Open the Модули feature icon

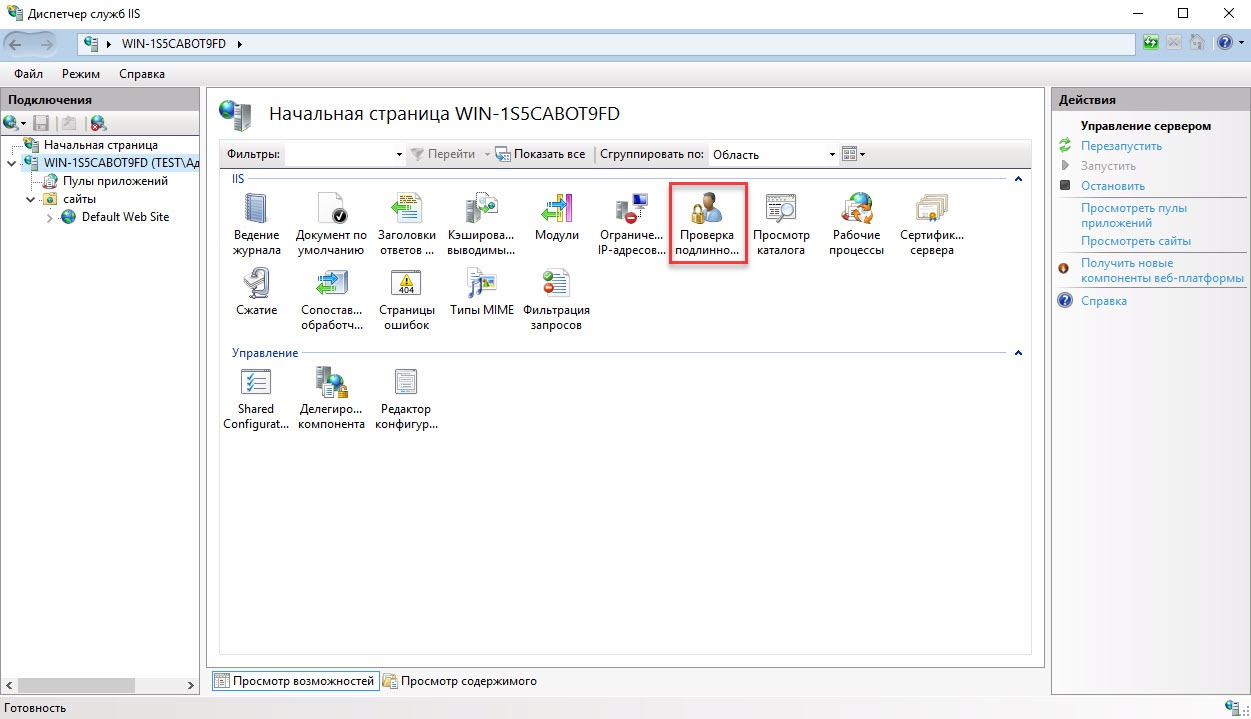coord(557,218)
